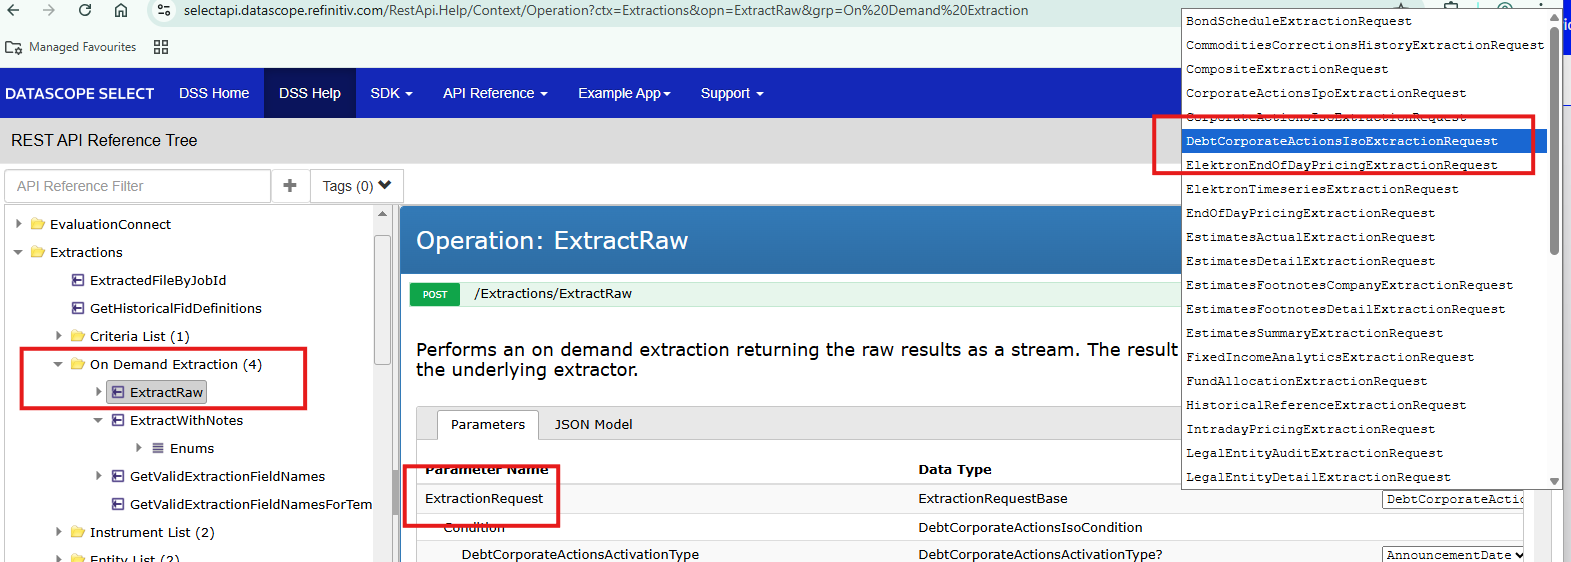
Task: Click the On Demand Extraction folder icon
Action: click(78, 364)
